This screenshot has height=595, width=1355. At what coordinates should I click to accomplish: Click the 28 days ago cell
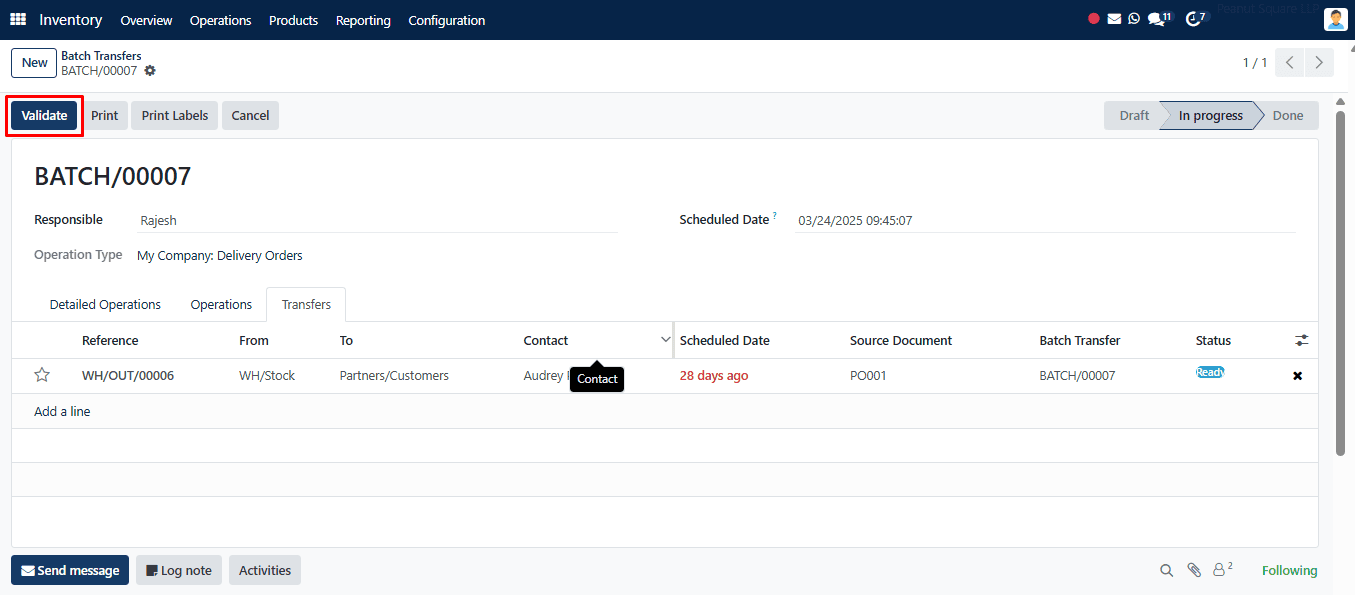pos(714,376)
